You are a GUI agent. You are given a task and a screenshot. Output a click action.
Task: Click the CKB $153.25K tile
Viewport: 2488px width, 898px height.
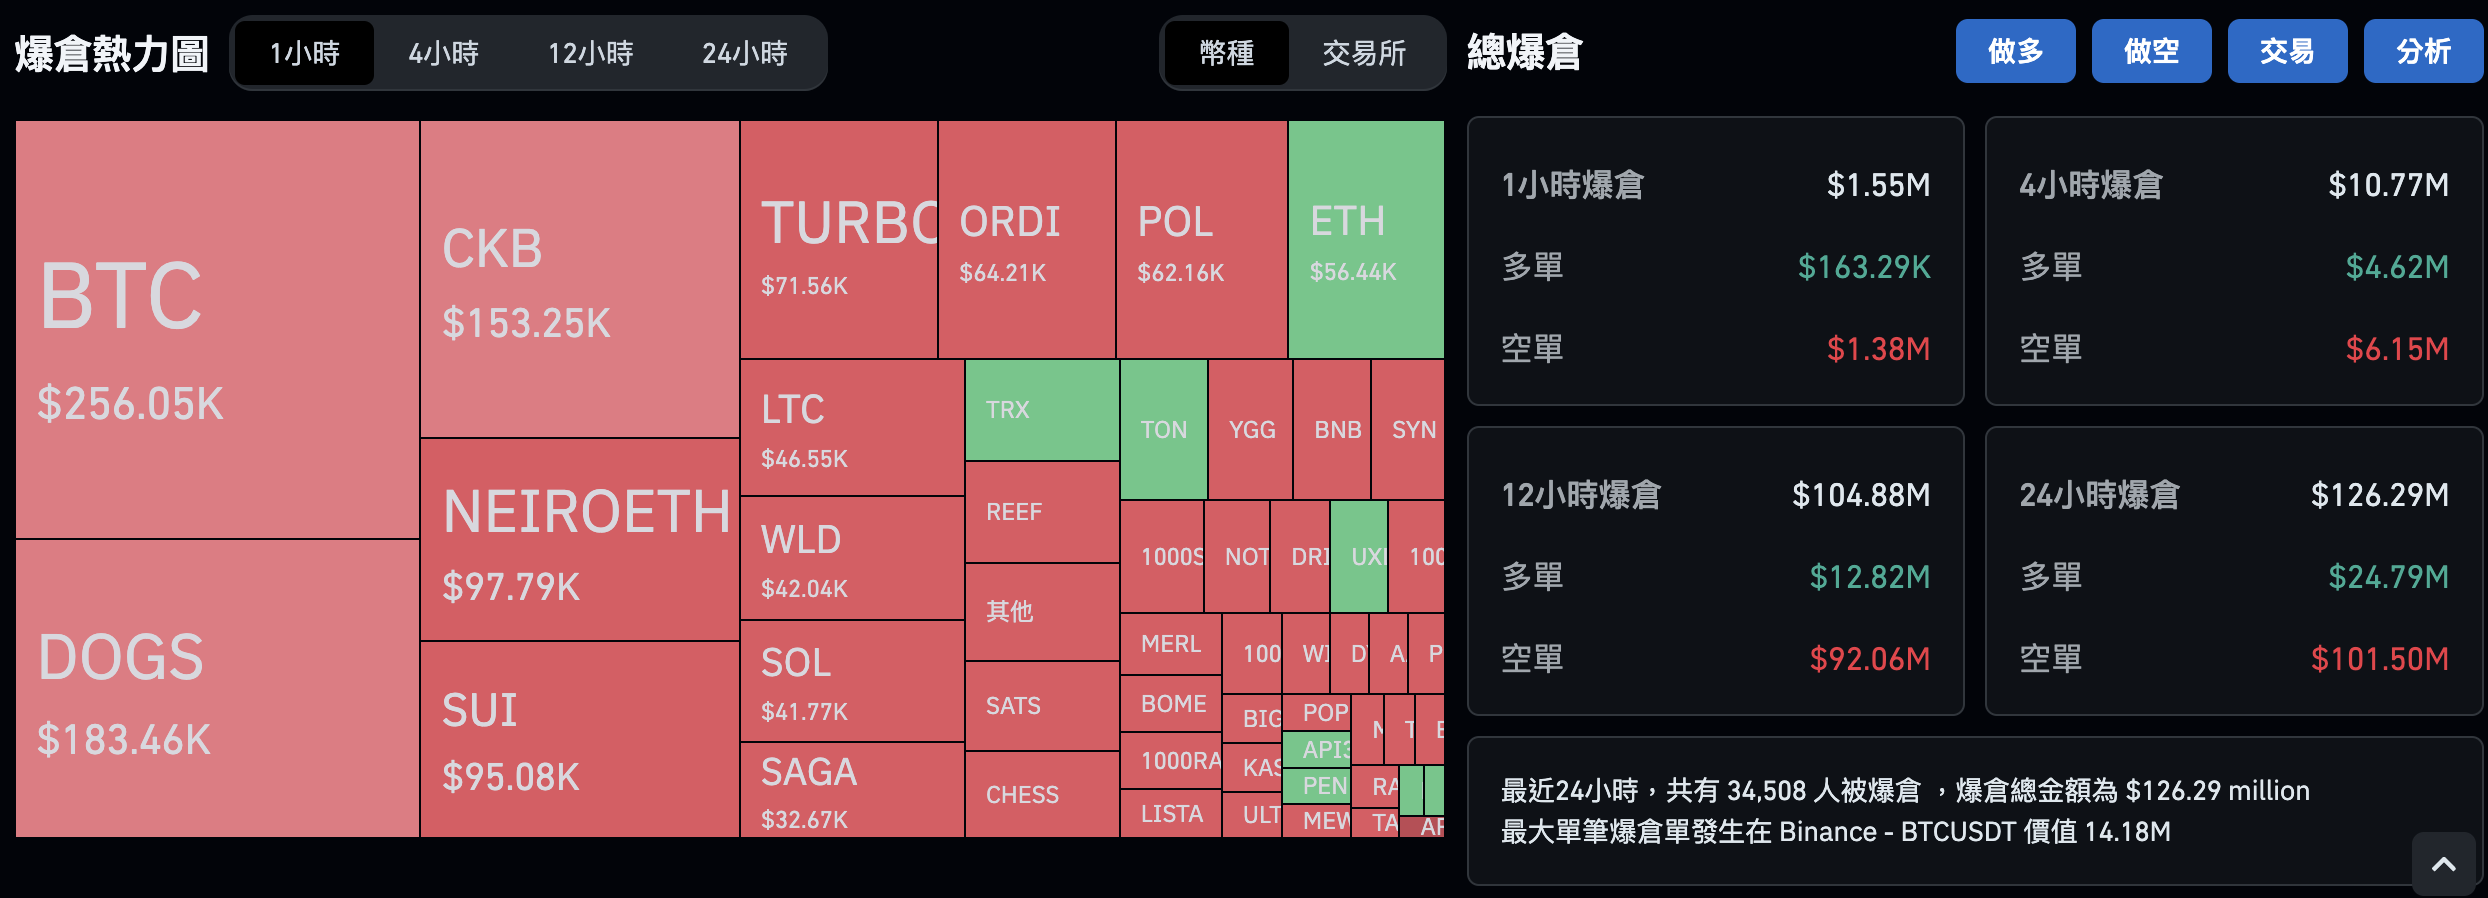[579, 279]
